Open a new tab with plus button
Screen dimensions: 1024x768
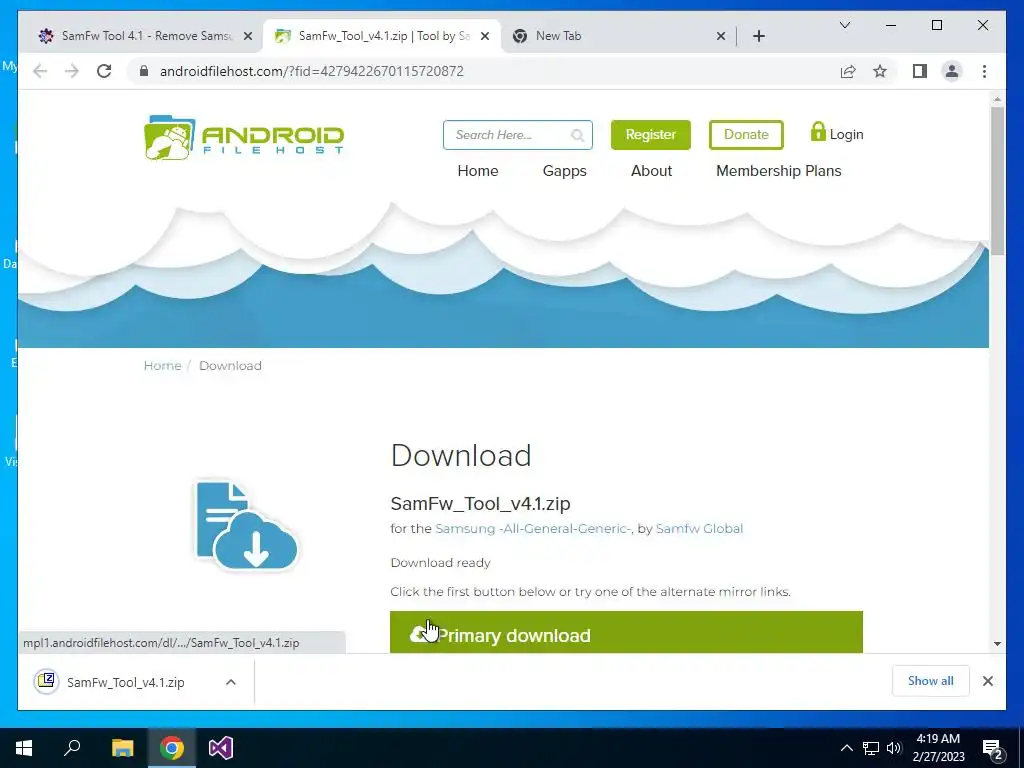(758, 36)
